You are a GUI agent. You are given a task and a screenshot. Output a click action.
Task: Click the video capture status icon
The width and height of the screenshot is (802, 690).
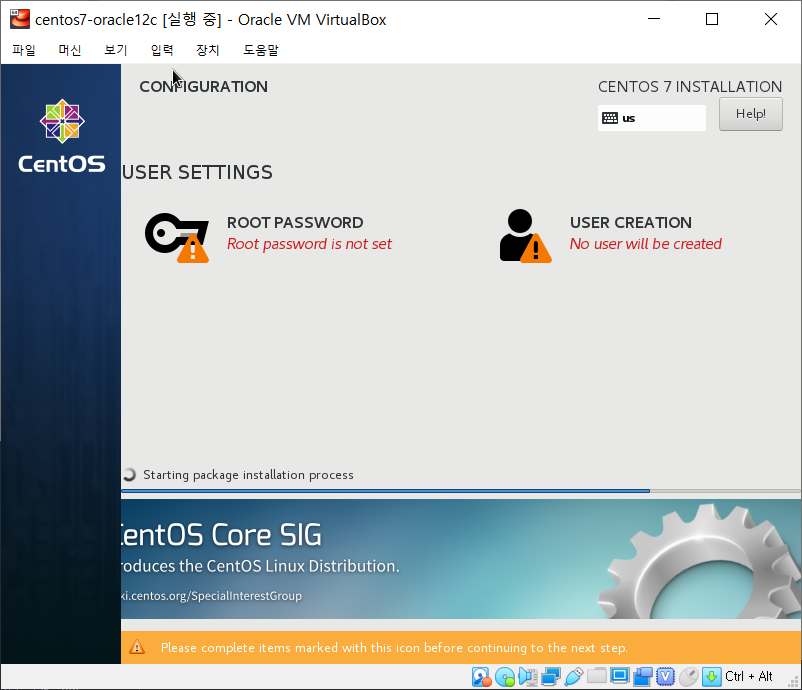642,677
